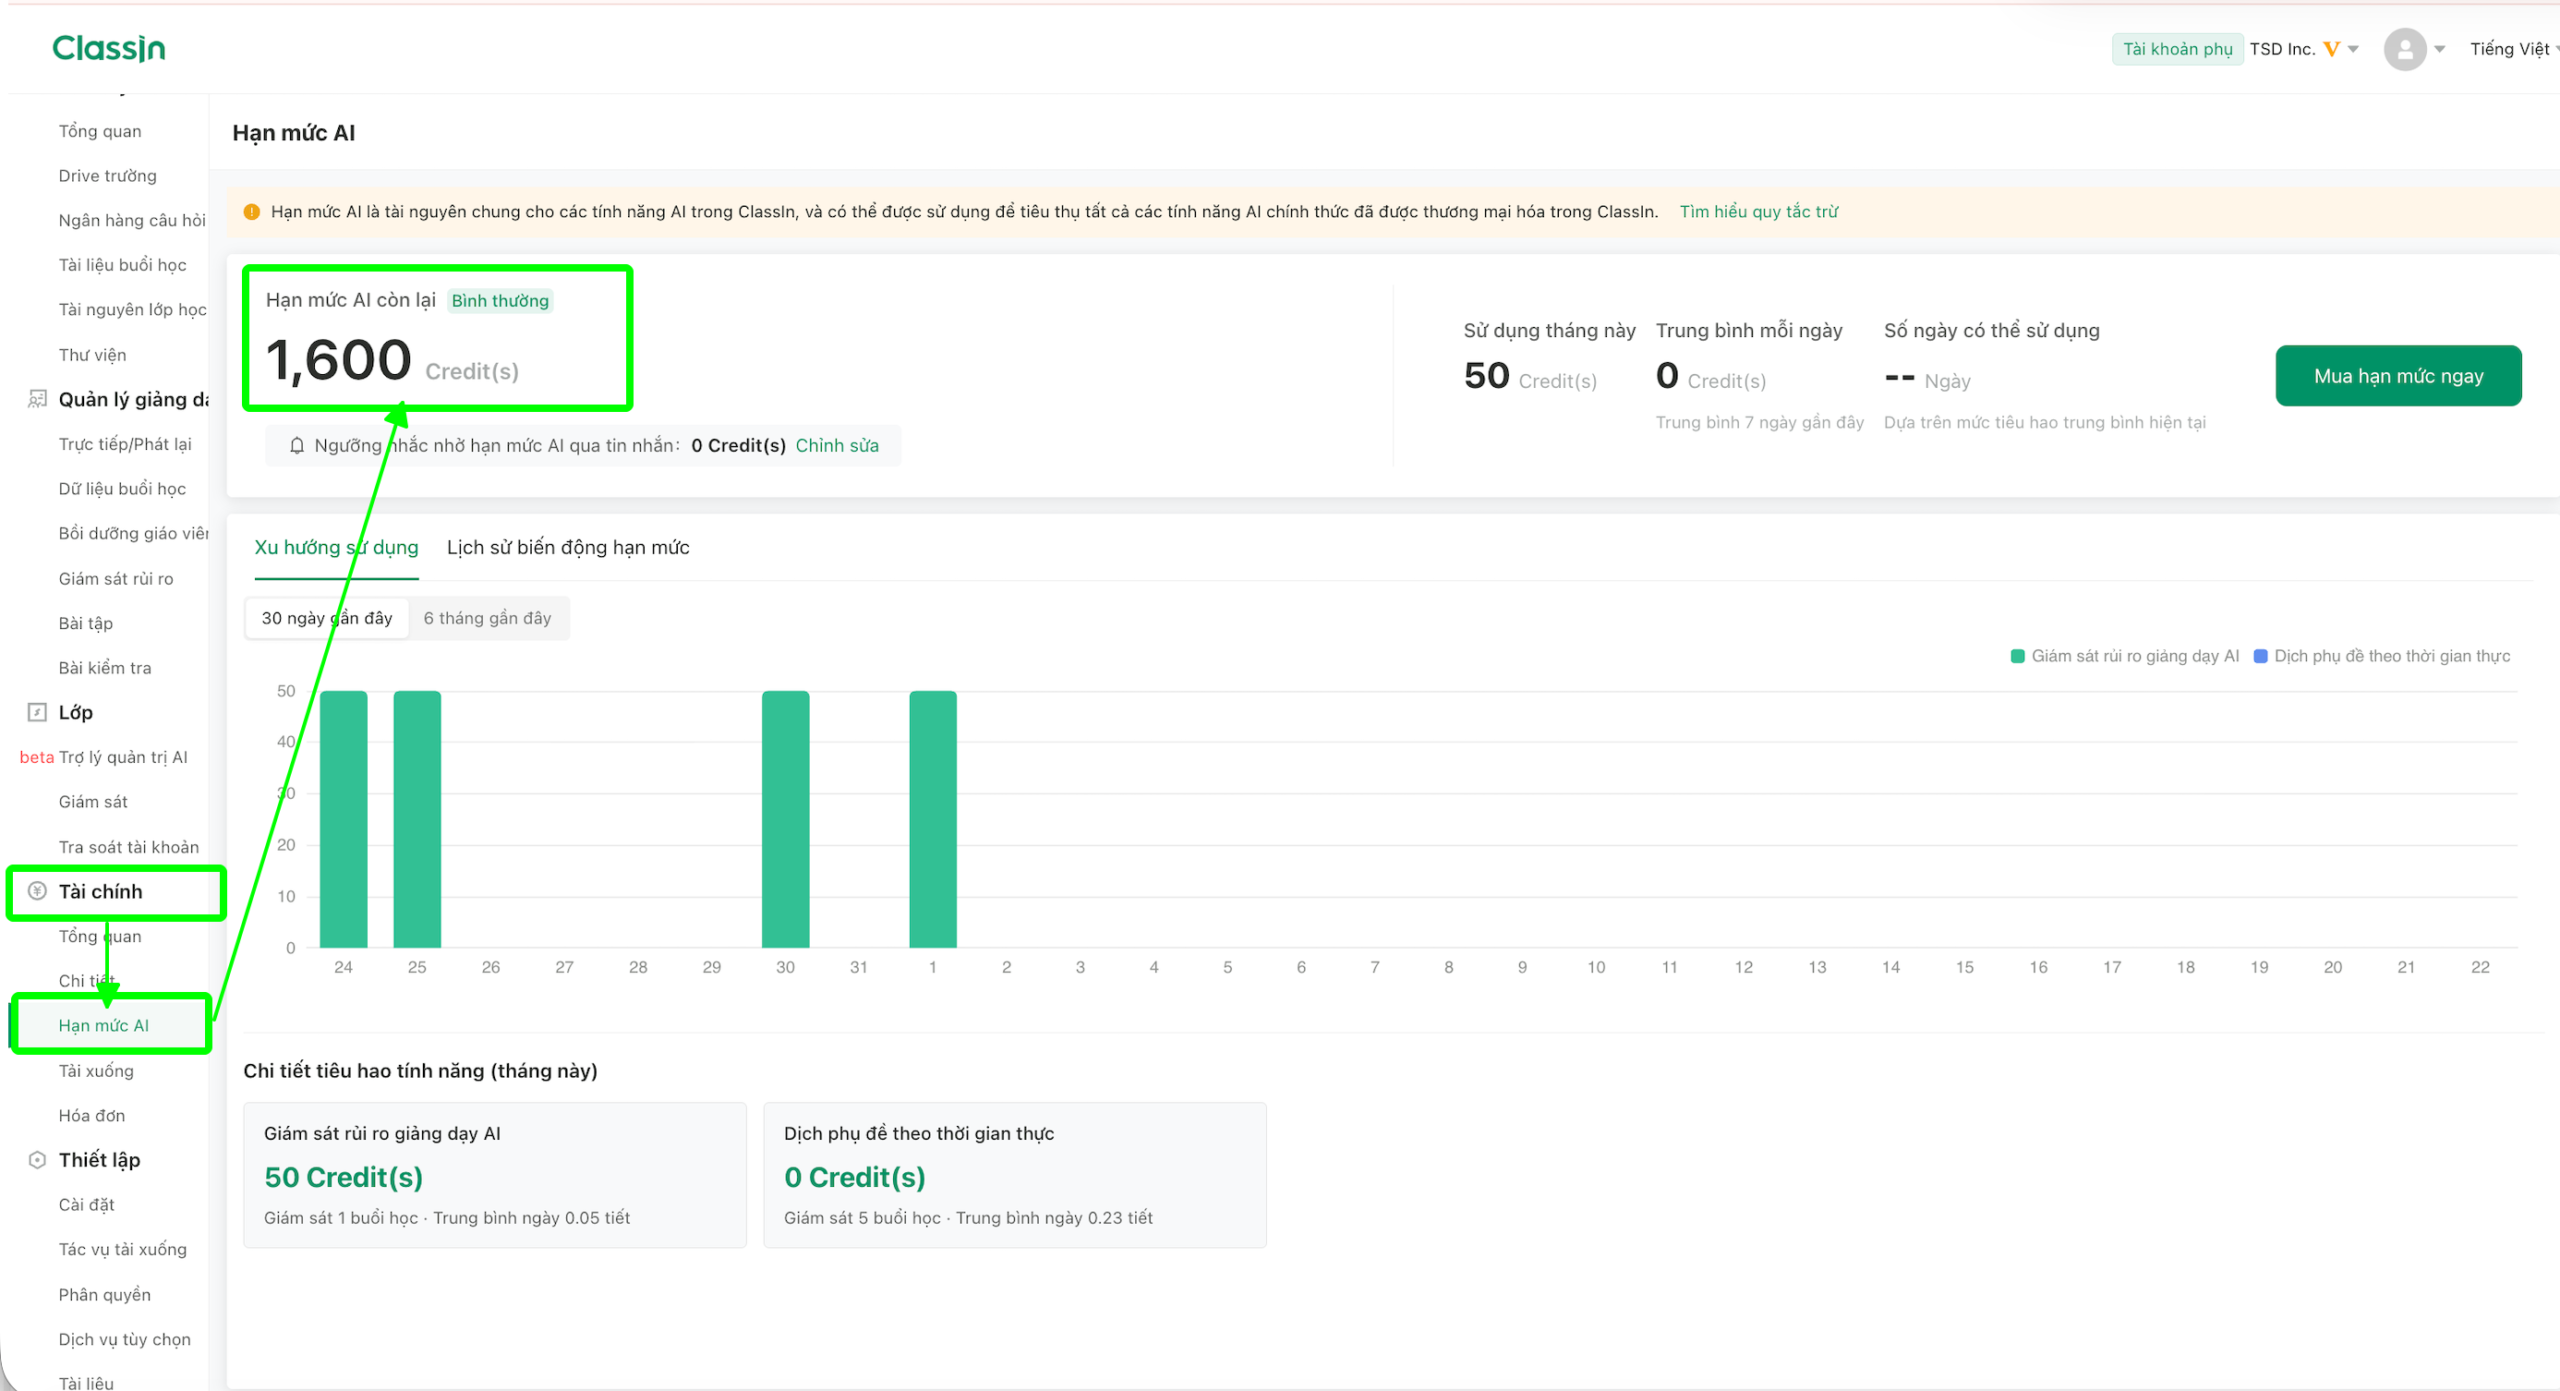Select the 30 ngày gần đây range
This screenshot has height=1391, width=2560.
pos(327,618)
